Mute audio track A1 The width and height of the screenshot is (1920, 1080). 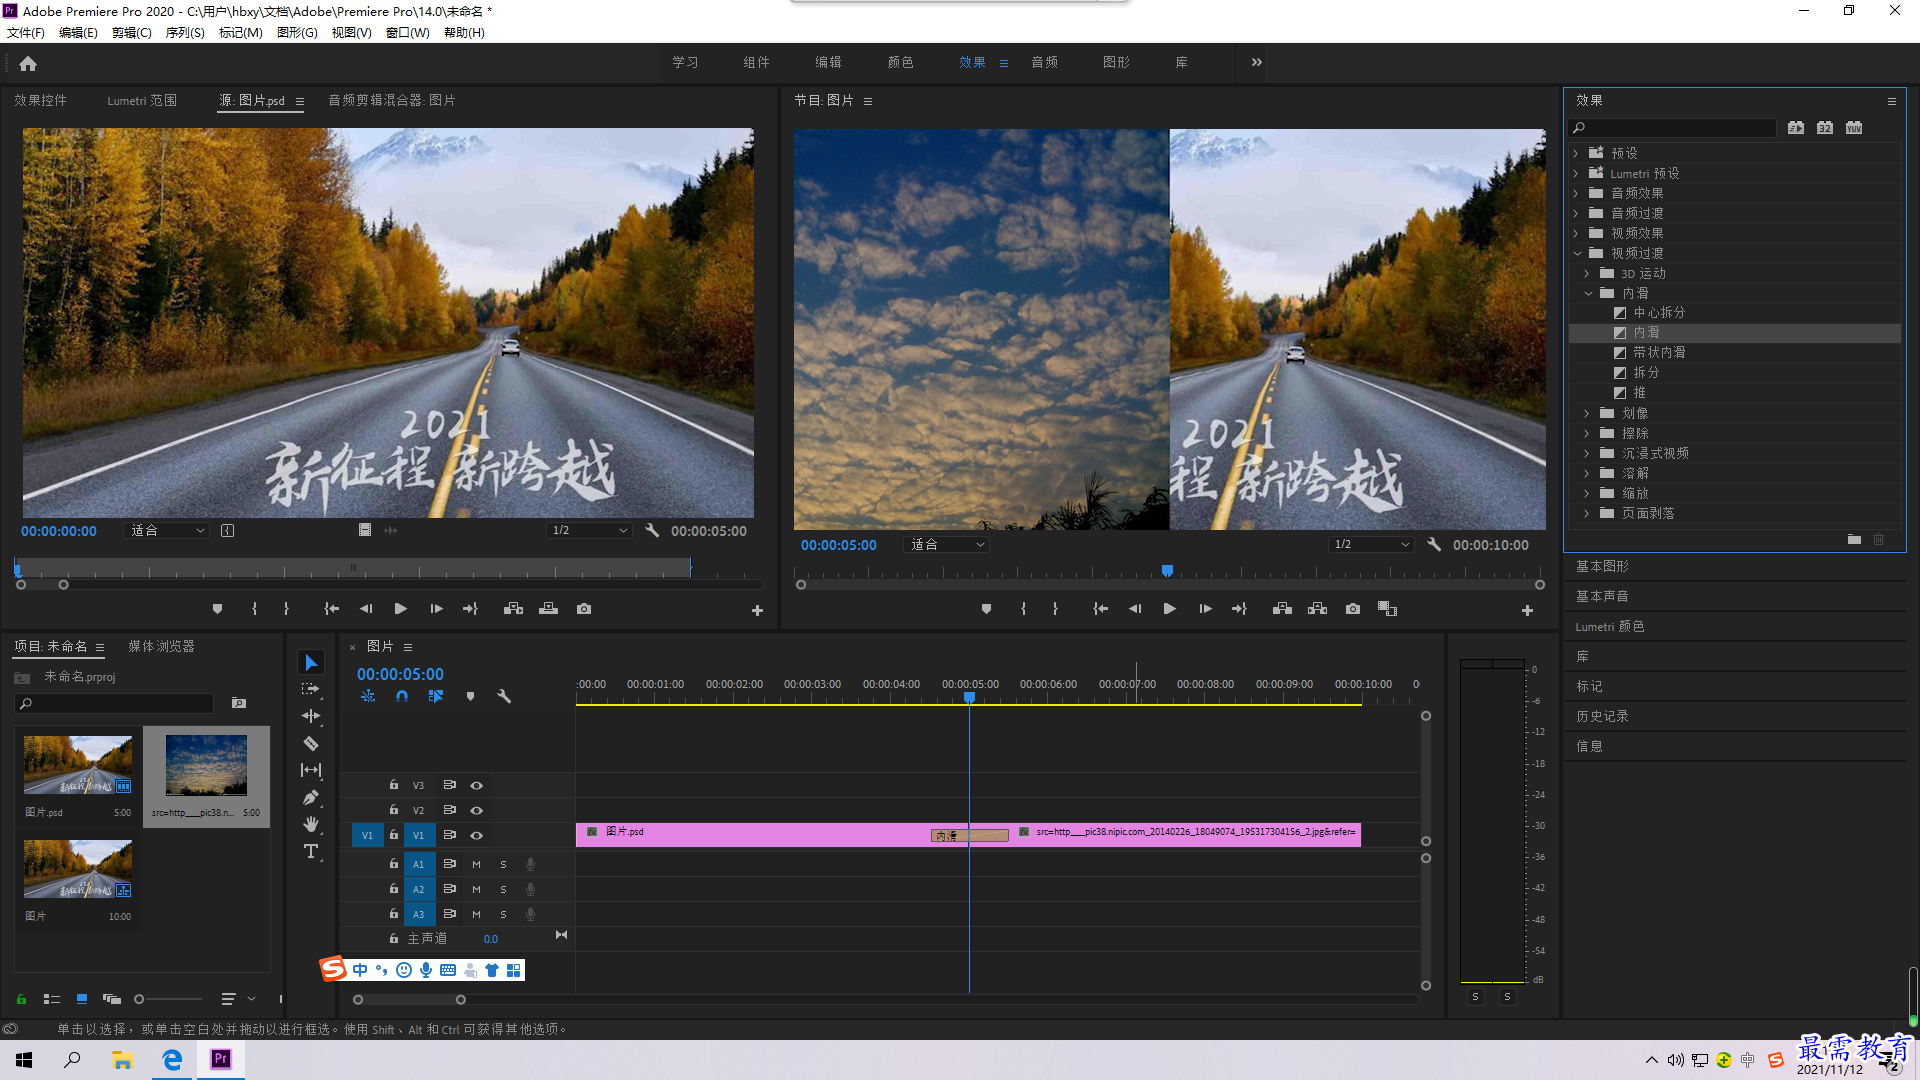[x=476, y=864]
